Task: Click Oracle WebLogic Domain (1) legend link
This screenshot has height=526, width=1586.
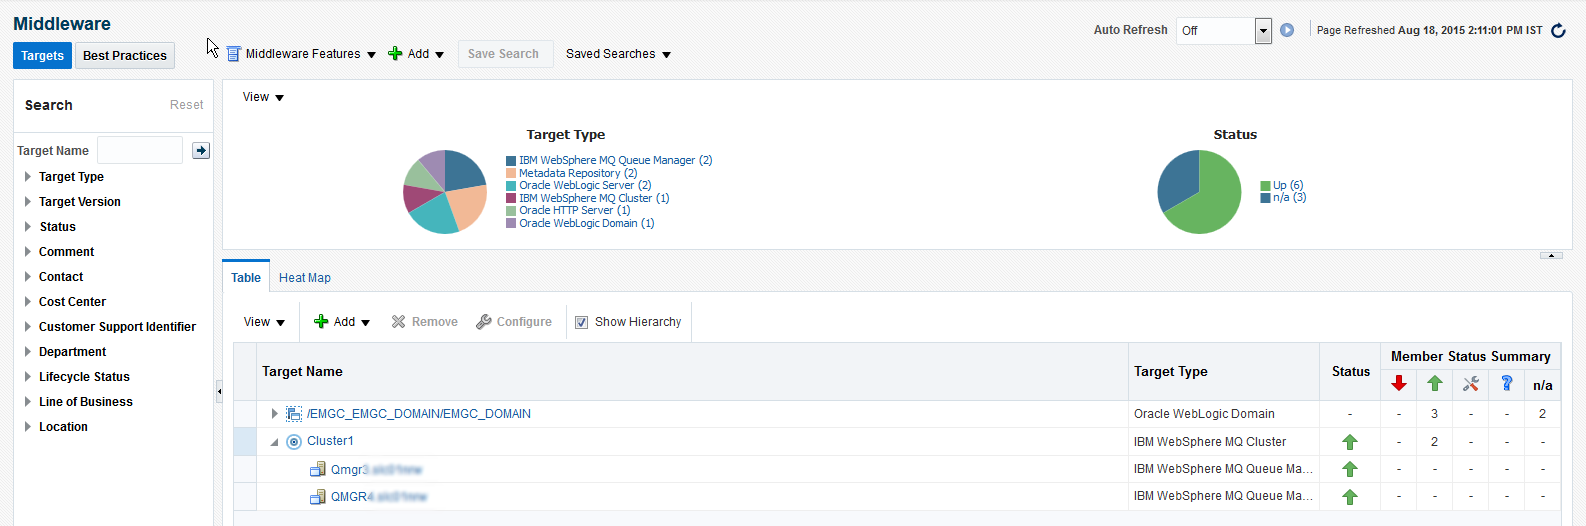Action: pos(586,223)
